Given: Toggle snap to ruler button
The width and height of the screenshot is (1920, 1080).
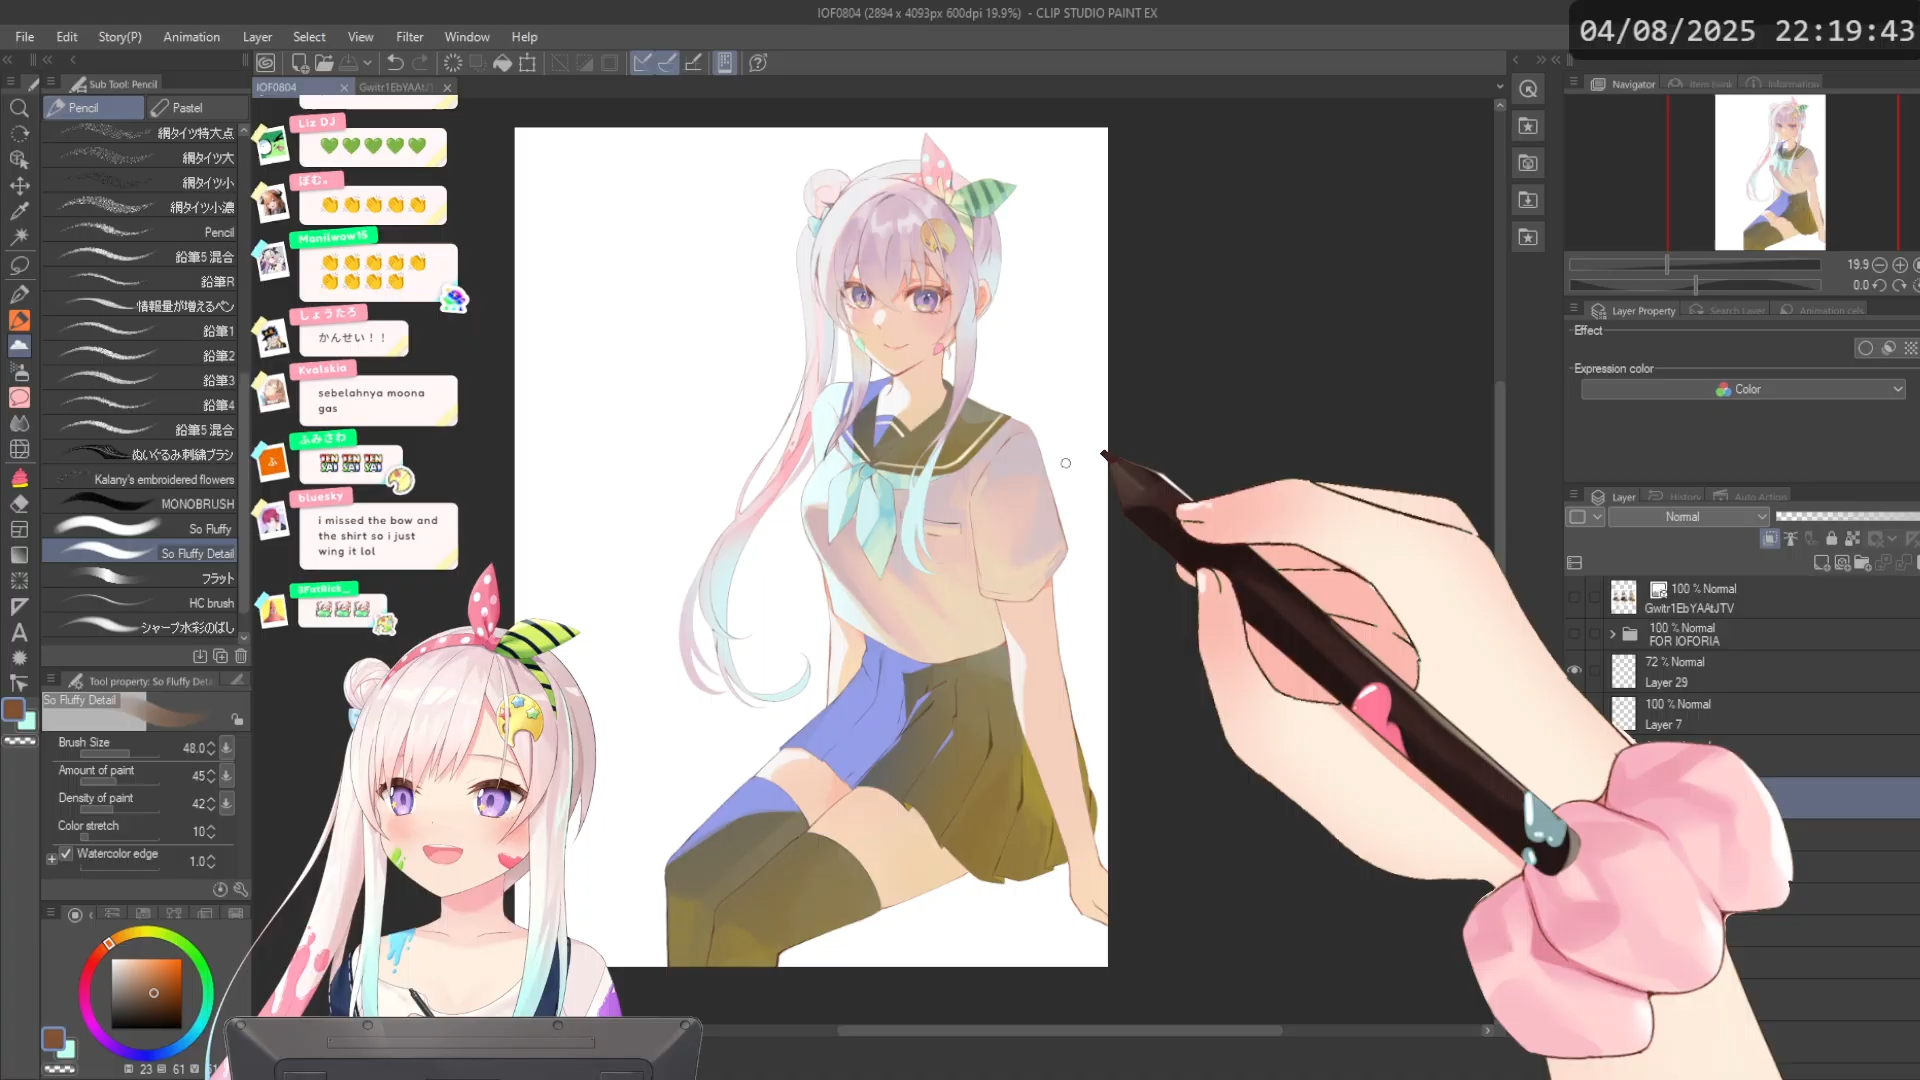Looking at the screenshot, I should (x=642, y=63).
